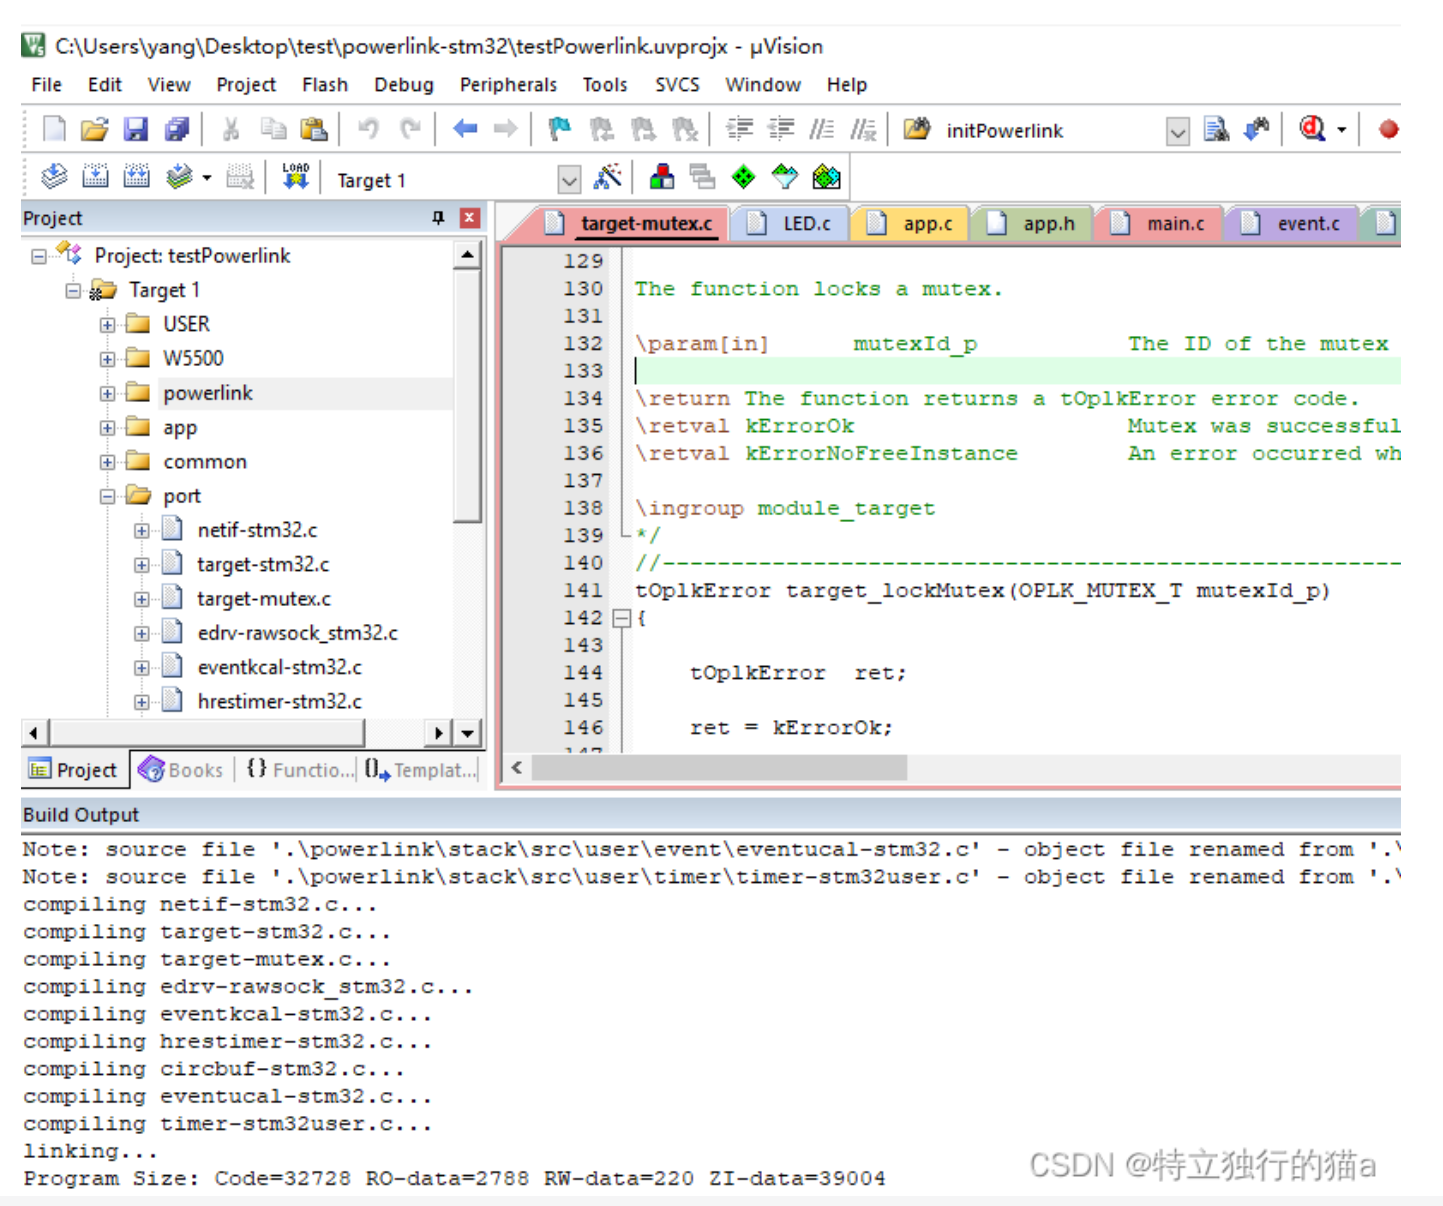Open the Target 1 dropdown list
The width and height of the screenshot is (1443, 1206).
pyautogui.click(x=569, y=180)
